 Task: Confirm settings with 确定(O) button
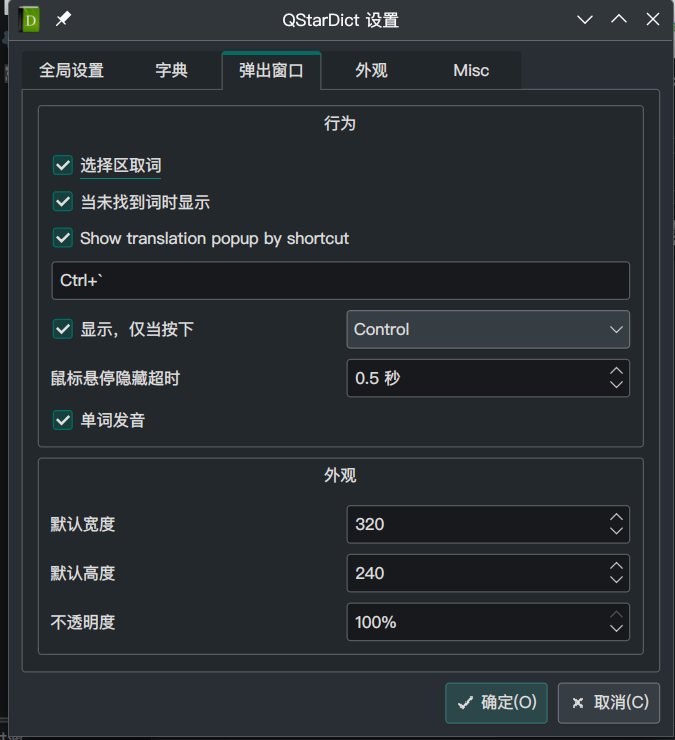tap(496, 702)
